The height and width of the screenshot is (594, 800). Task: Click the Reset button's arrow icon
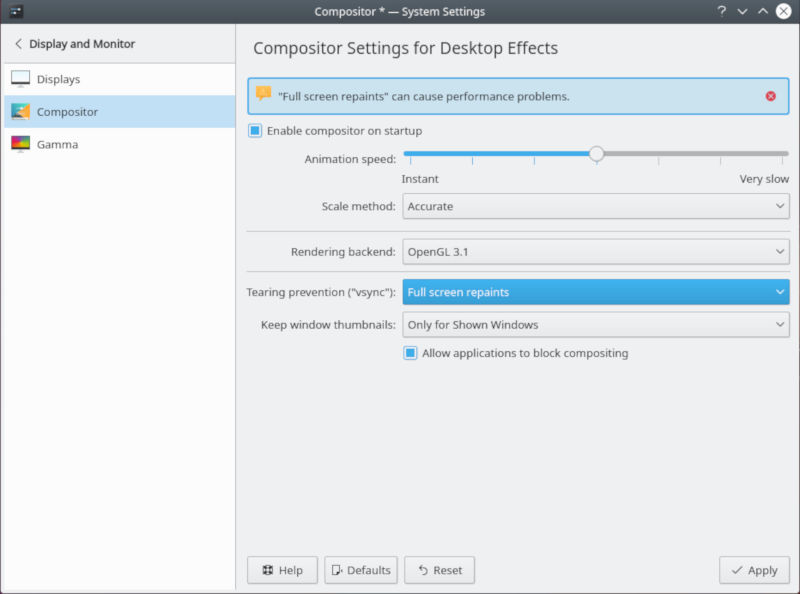[422, 570]
